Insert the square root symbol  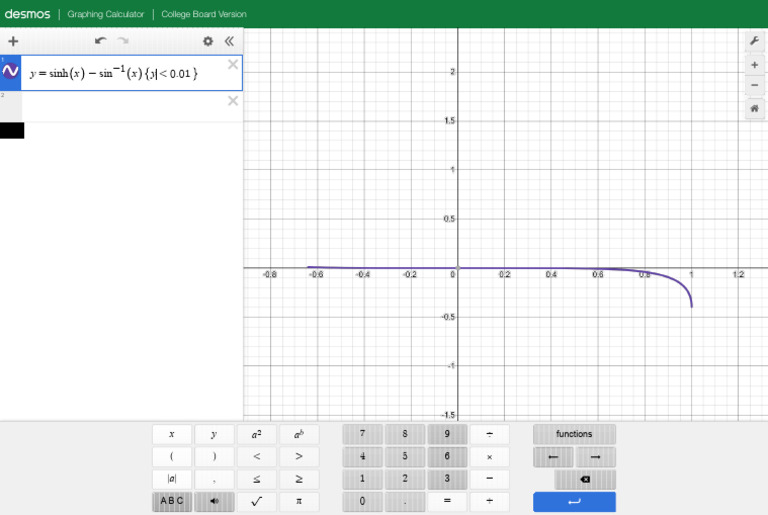tap(257, 501)
